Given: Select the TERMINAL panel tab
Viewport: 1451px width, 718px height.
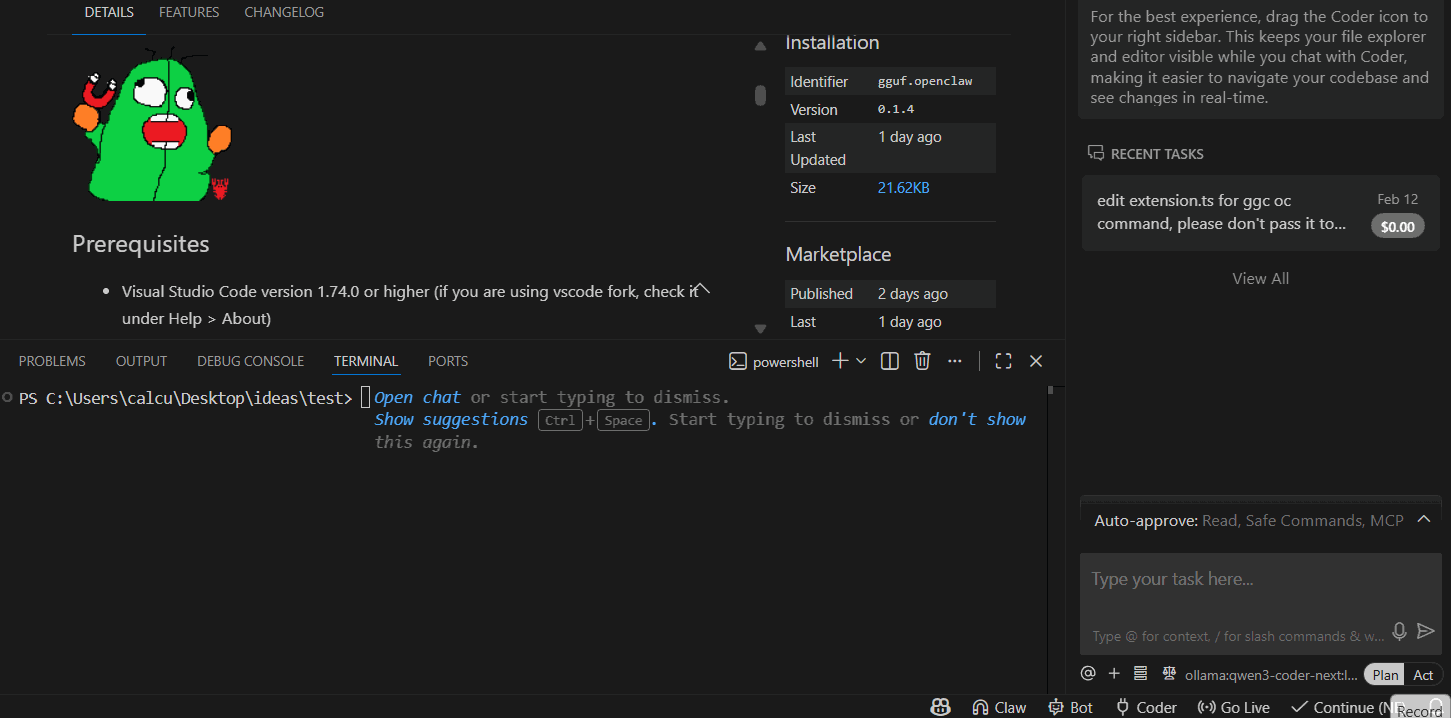Looking at the screenshot, I should 366,361.
